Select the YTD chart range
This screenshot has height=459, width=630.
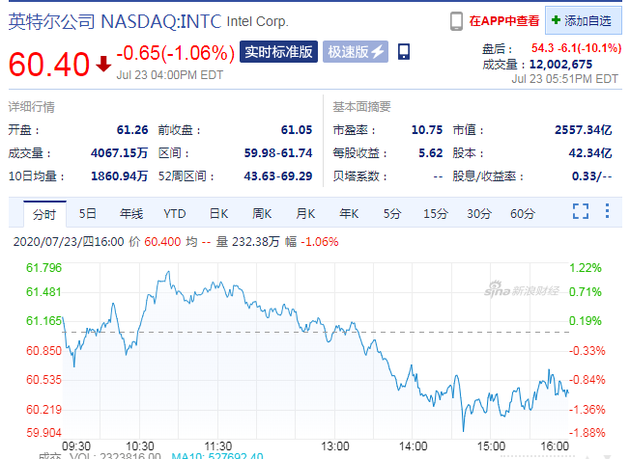(175, 213)
